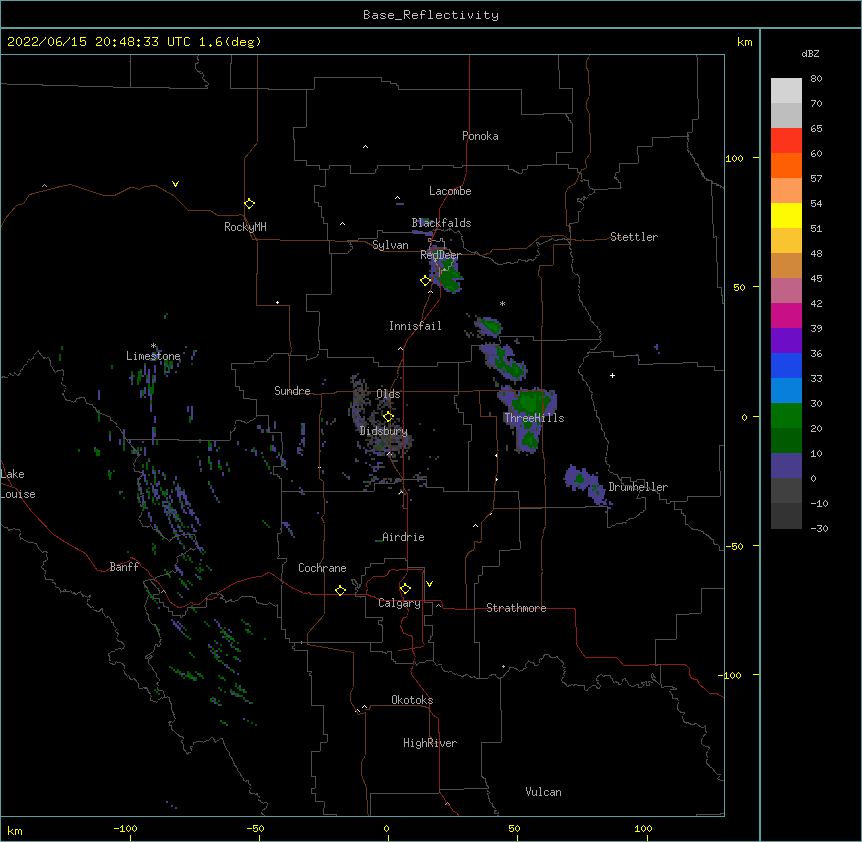Click the Okotoks label
This screenshot has height=842, width=862.
click(x=412, y=700)
